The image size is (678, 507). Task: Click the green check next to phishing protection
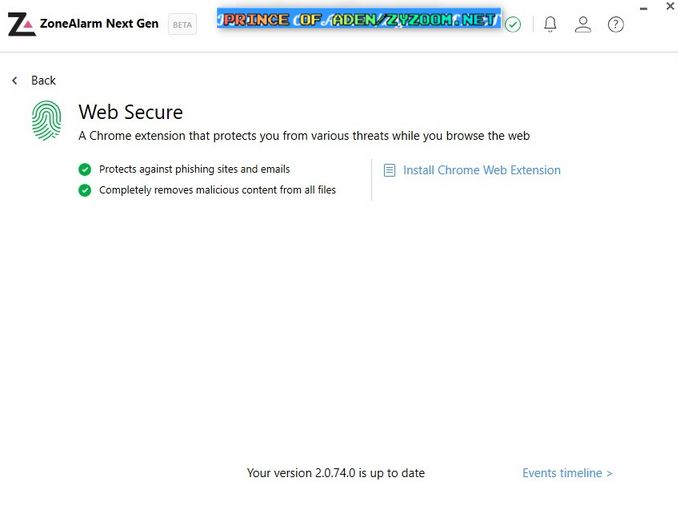click(x=85, y=169)
